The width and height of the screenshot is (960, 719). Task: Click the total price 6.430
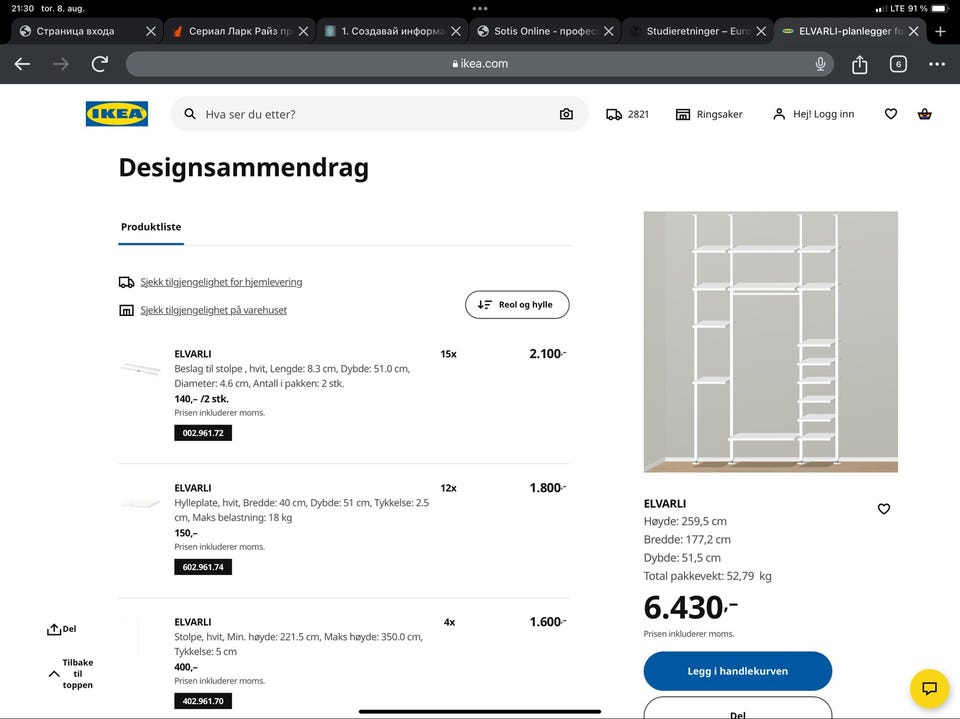point(691,608)
